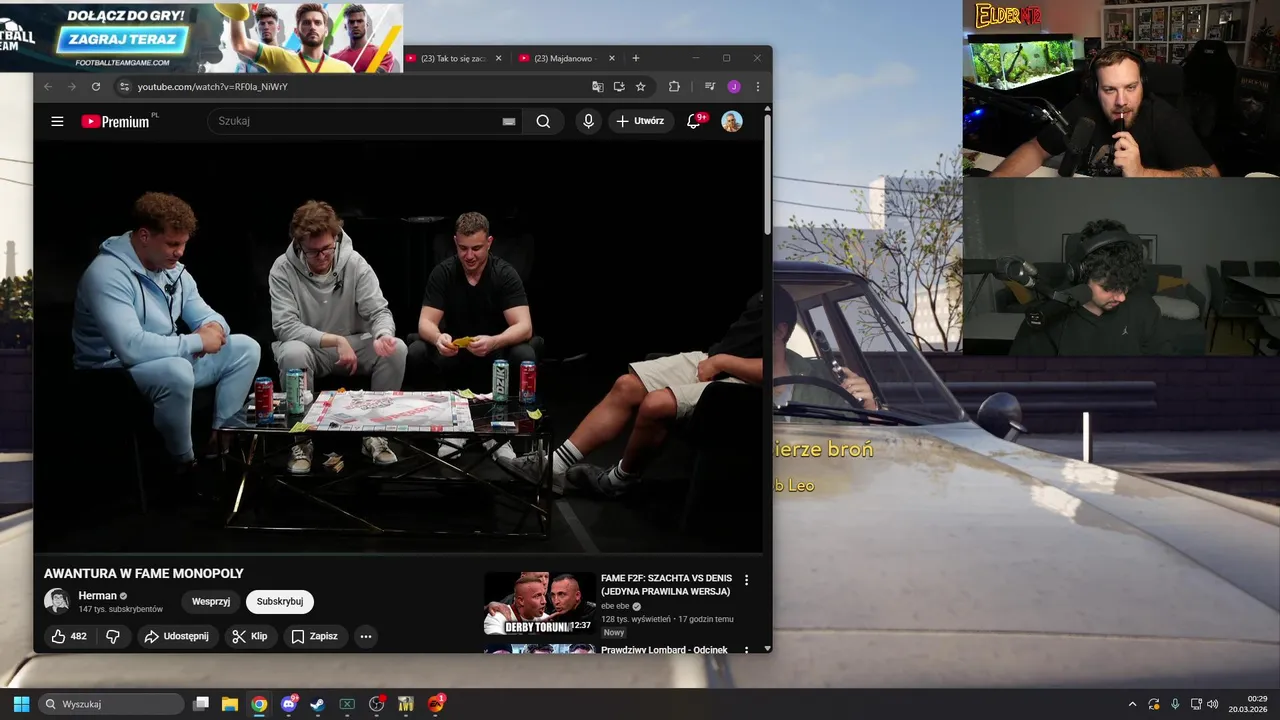Open the YouTube hamburger guide menu
Screen dimensions: 1280x720
[x=57, y=121]
